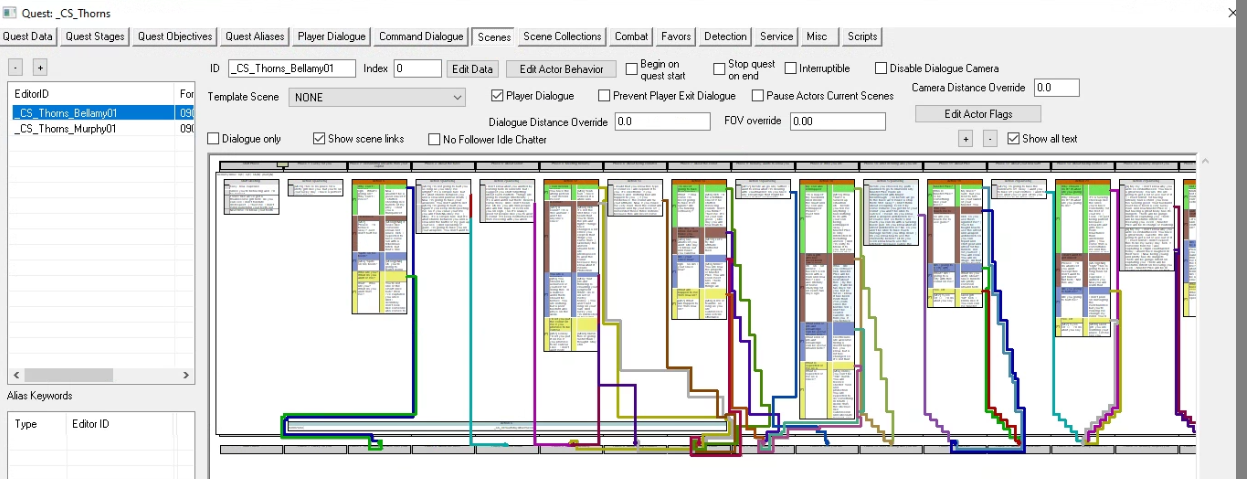Switch to the Combat tab
Screen dimensions: 1247x479
tap(631, 37)
